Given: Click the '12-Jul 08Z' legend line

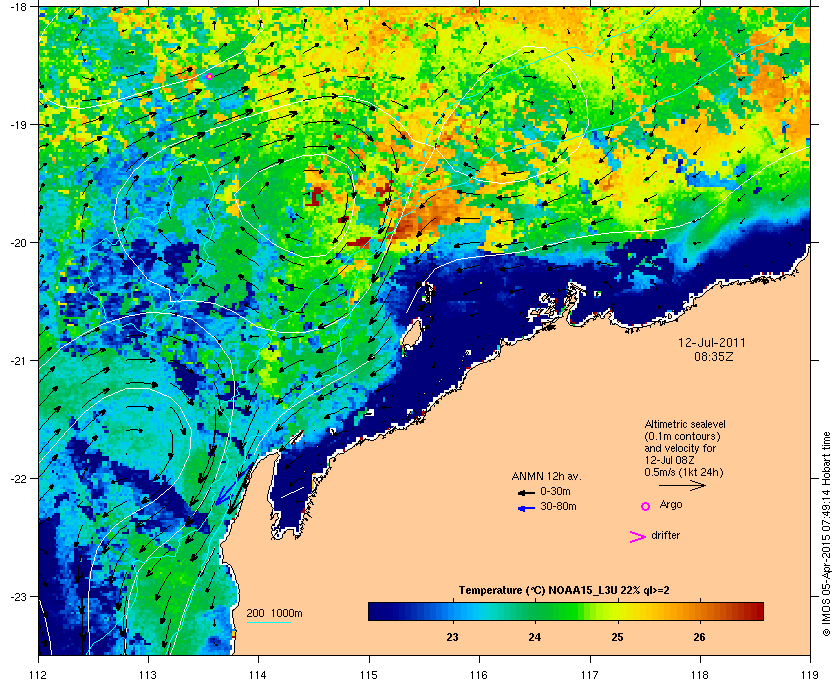Looking at the screenshot, I should click(x=668, y=460).
